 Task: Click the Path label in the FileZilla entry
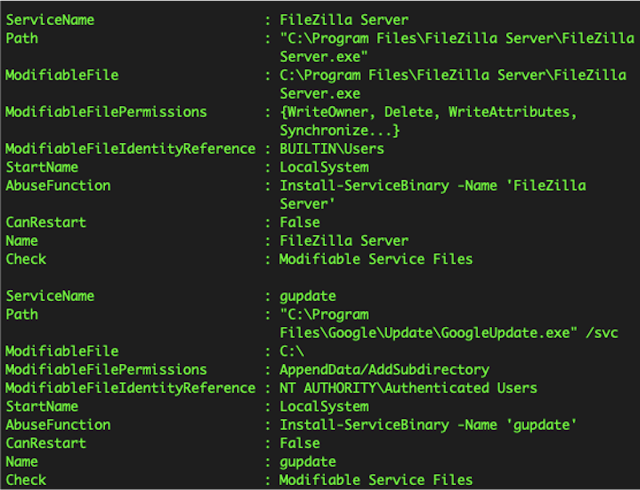22,38
